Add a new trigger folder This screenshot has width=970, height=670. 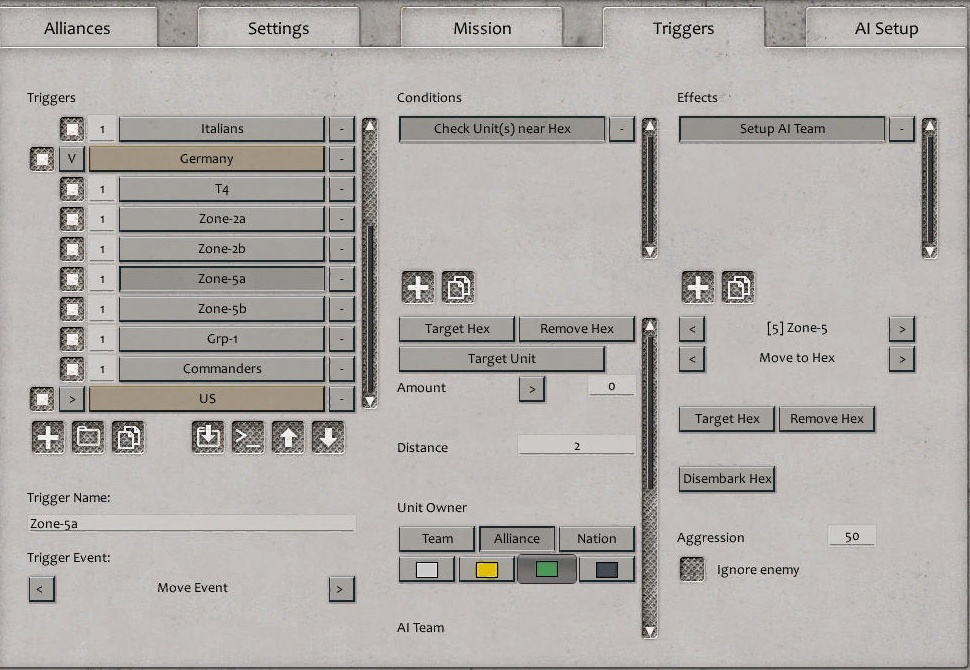[x=88, y=437]
